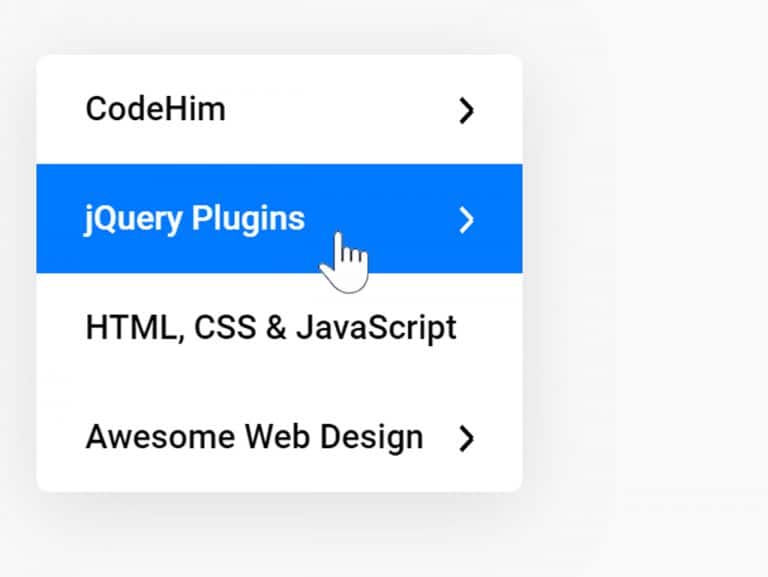Choose the HTML, CSS & JavaScript entry
The height and width of the screenshot is (577, 768).
(x=271, y=328)
